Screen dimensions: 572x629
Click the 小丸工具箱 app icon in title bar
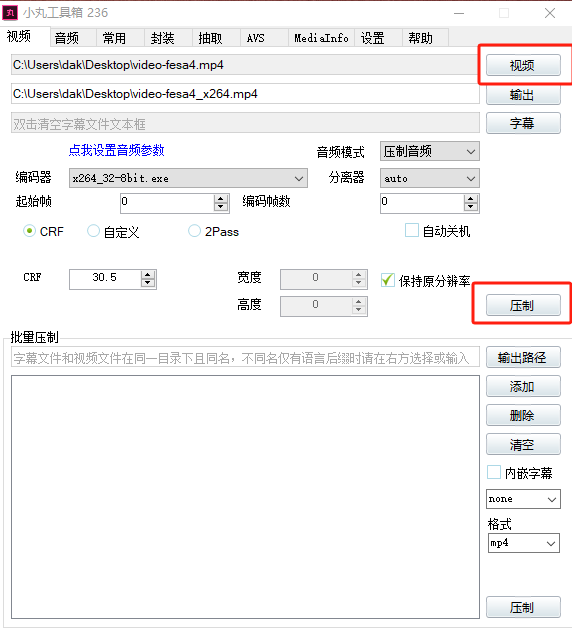click(x=10, y=13)
